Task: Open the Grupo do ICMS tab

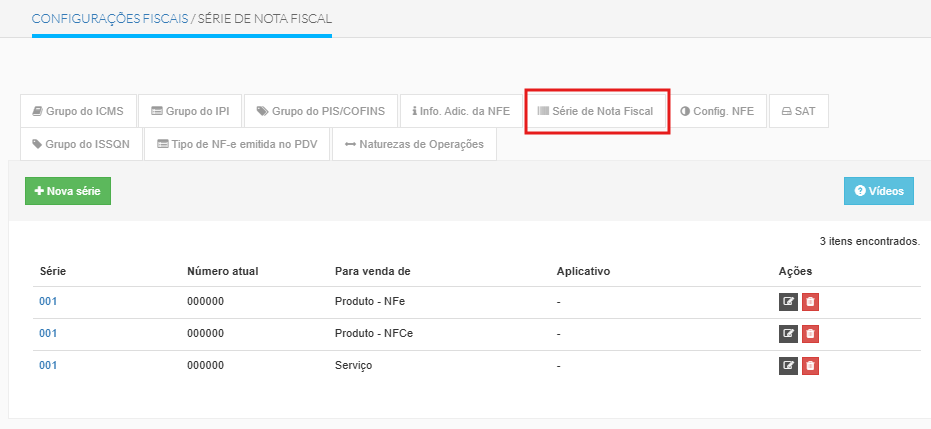Action: click(77, 112)
